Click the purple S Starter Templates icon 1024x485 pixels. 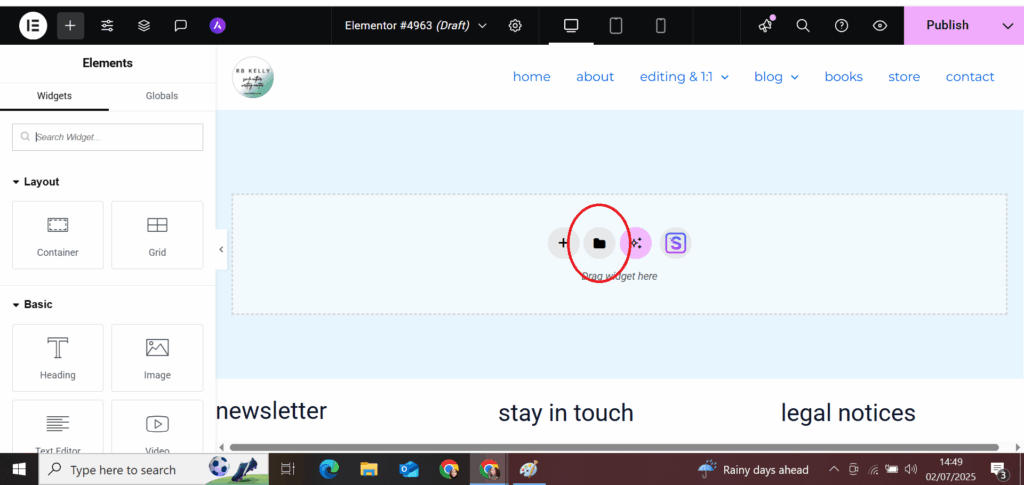(x=675, y=243)
